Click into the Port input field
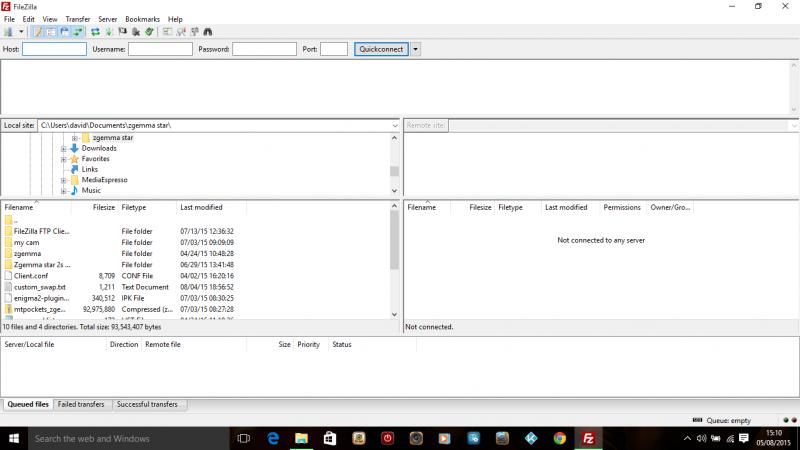The image size is (800, 450). [x=334, y=49]
